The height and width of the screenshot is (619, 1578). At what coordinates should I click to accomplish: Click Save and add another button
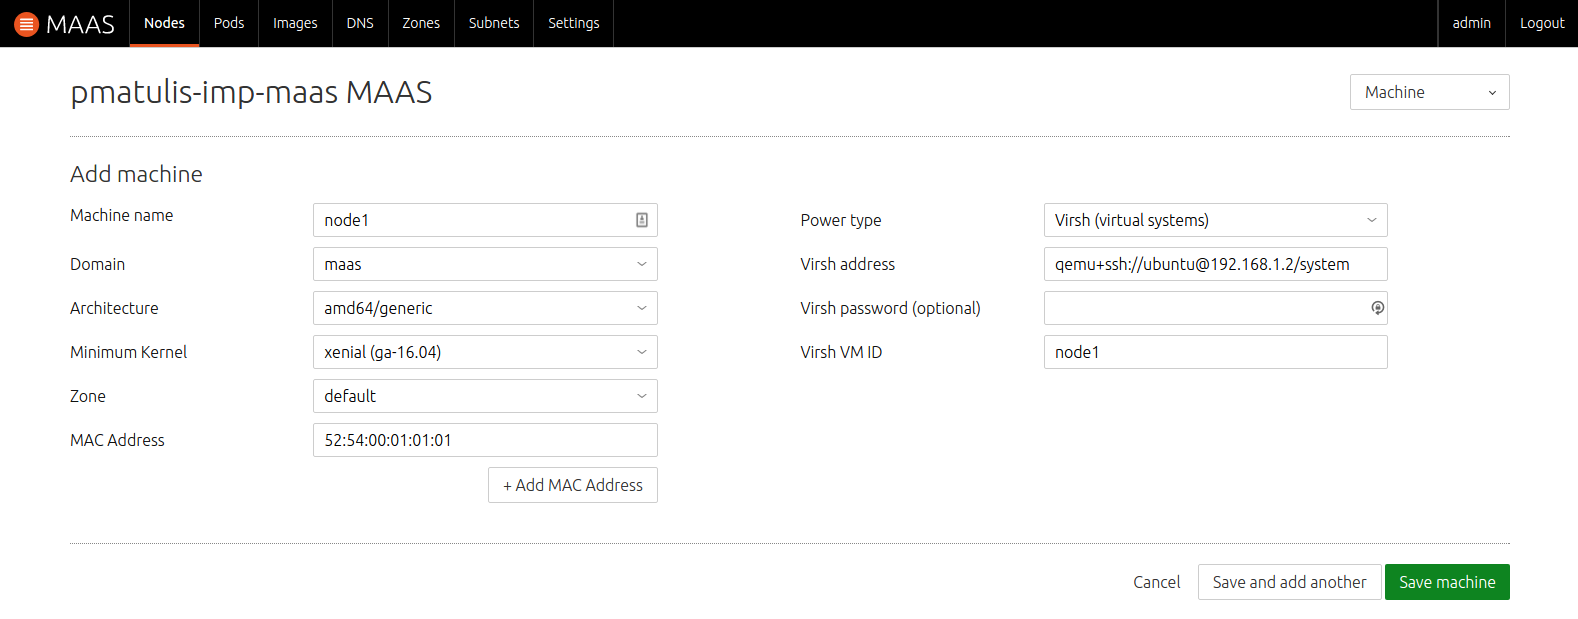click(1290, 582)
